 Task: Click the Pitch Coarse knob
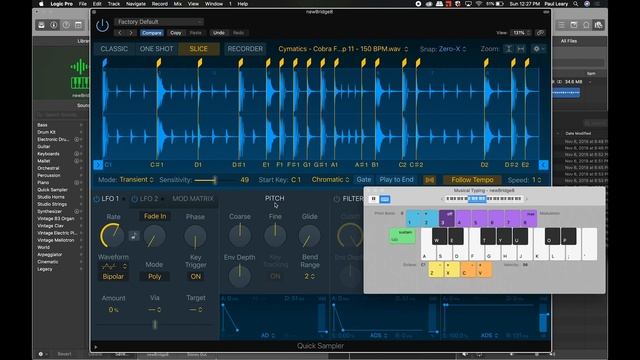coord(240,235)
